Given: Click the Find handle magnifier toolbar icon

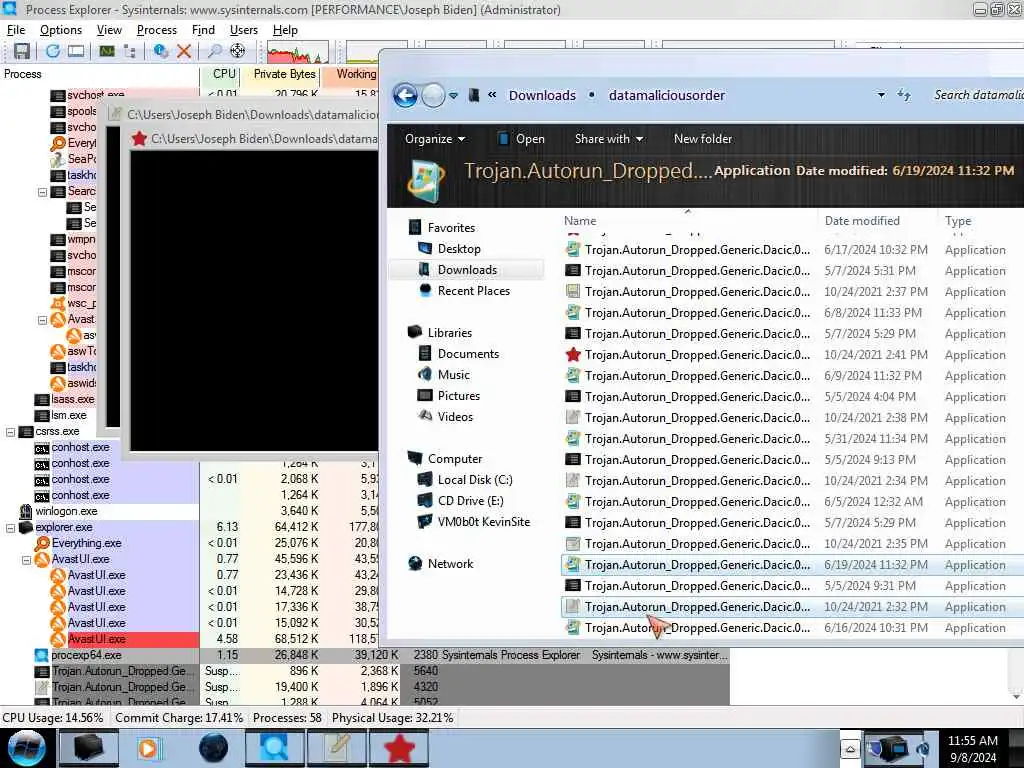Looking at the screenshot, I should pyautogui.click(x=214, y=51).
